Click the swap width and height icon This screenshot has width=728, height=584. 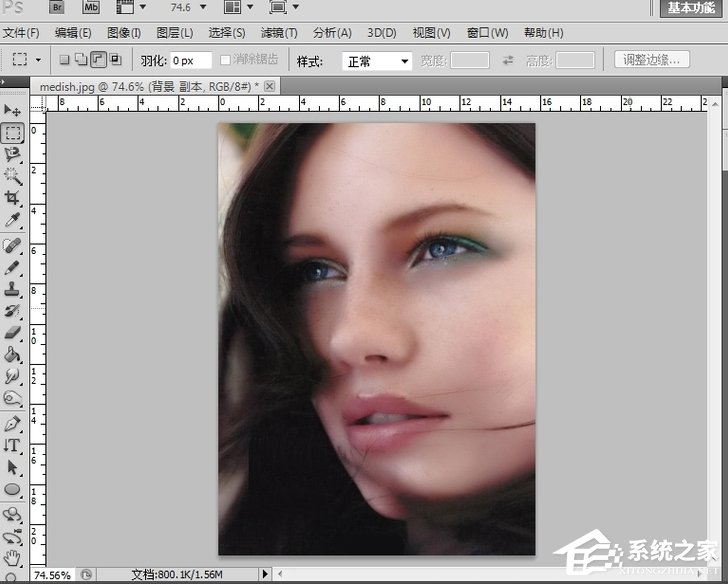tap(508, 60)
